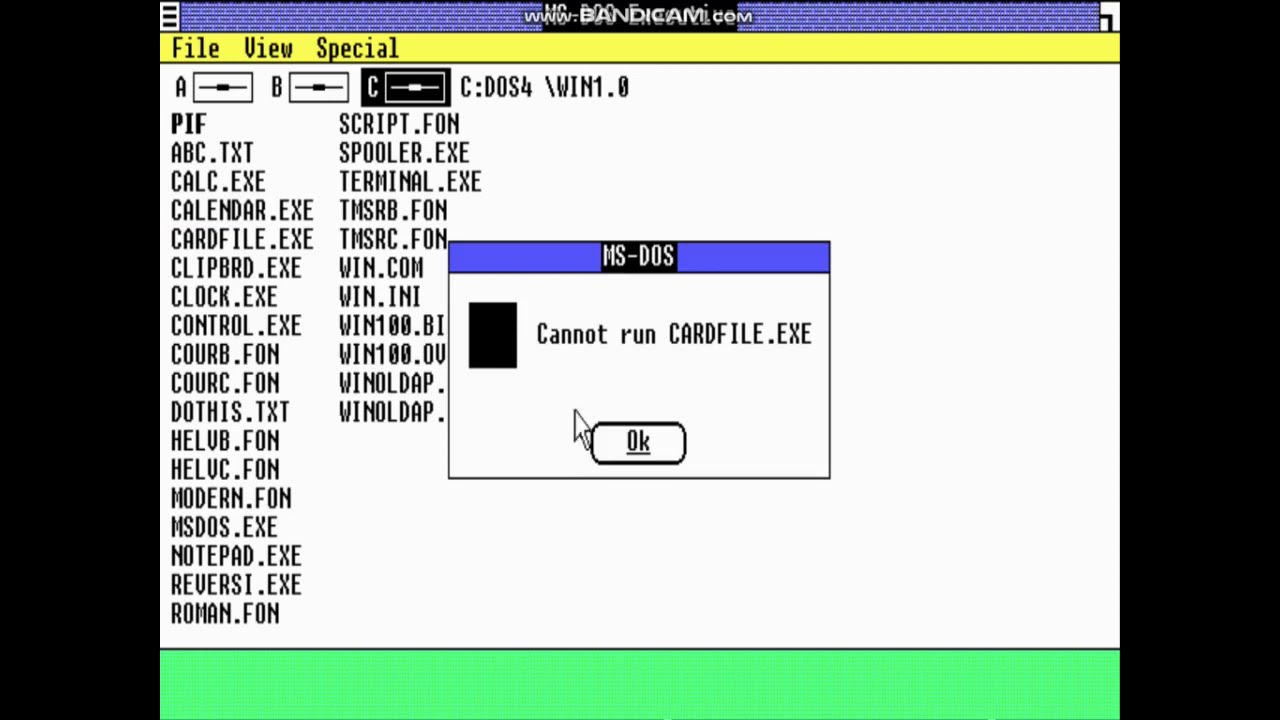Select MSDOS.EXE in the file list
This screenshot has height=720, width=1280.
pyautogui.click(x=224, y=528)
